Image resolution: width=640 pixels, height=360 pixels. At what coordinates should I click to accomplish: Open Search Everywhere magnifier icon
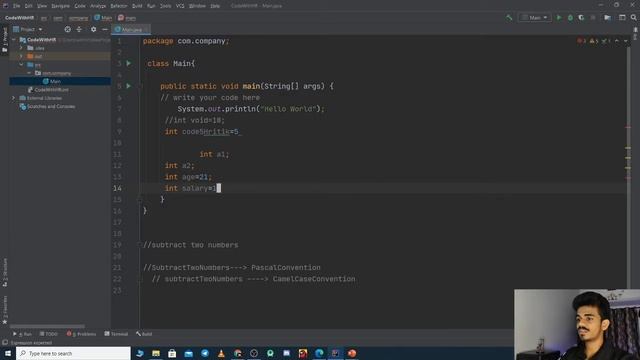pyautogui.click(x=633, y=18)
